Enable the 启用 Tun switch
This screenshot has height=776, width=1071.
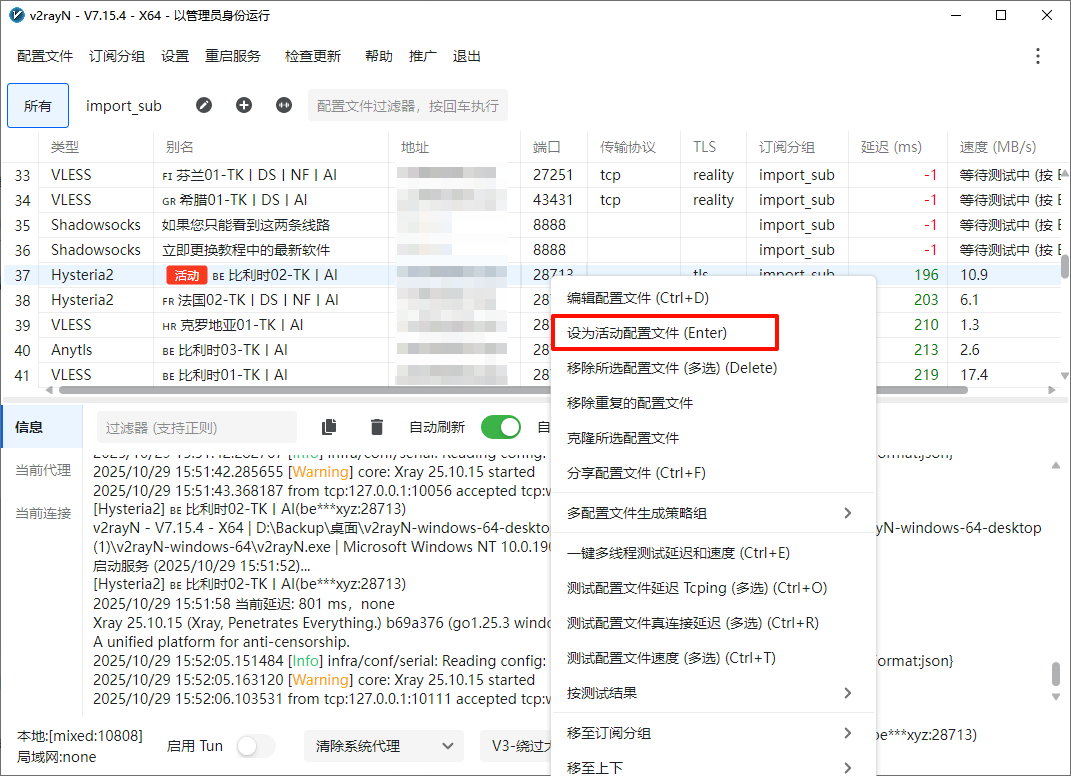[255, 746]
